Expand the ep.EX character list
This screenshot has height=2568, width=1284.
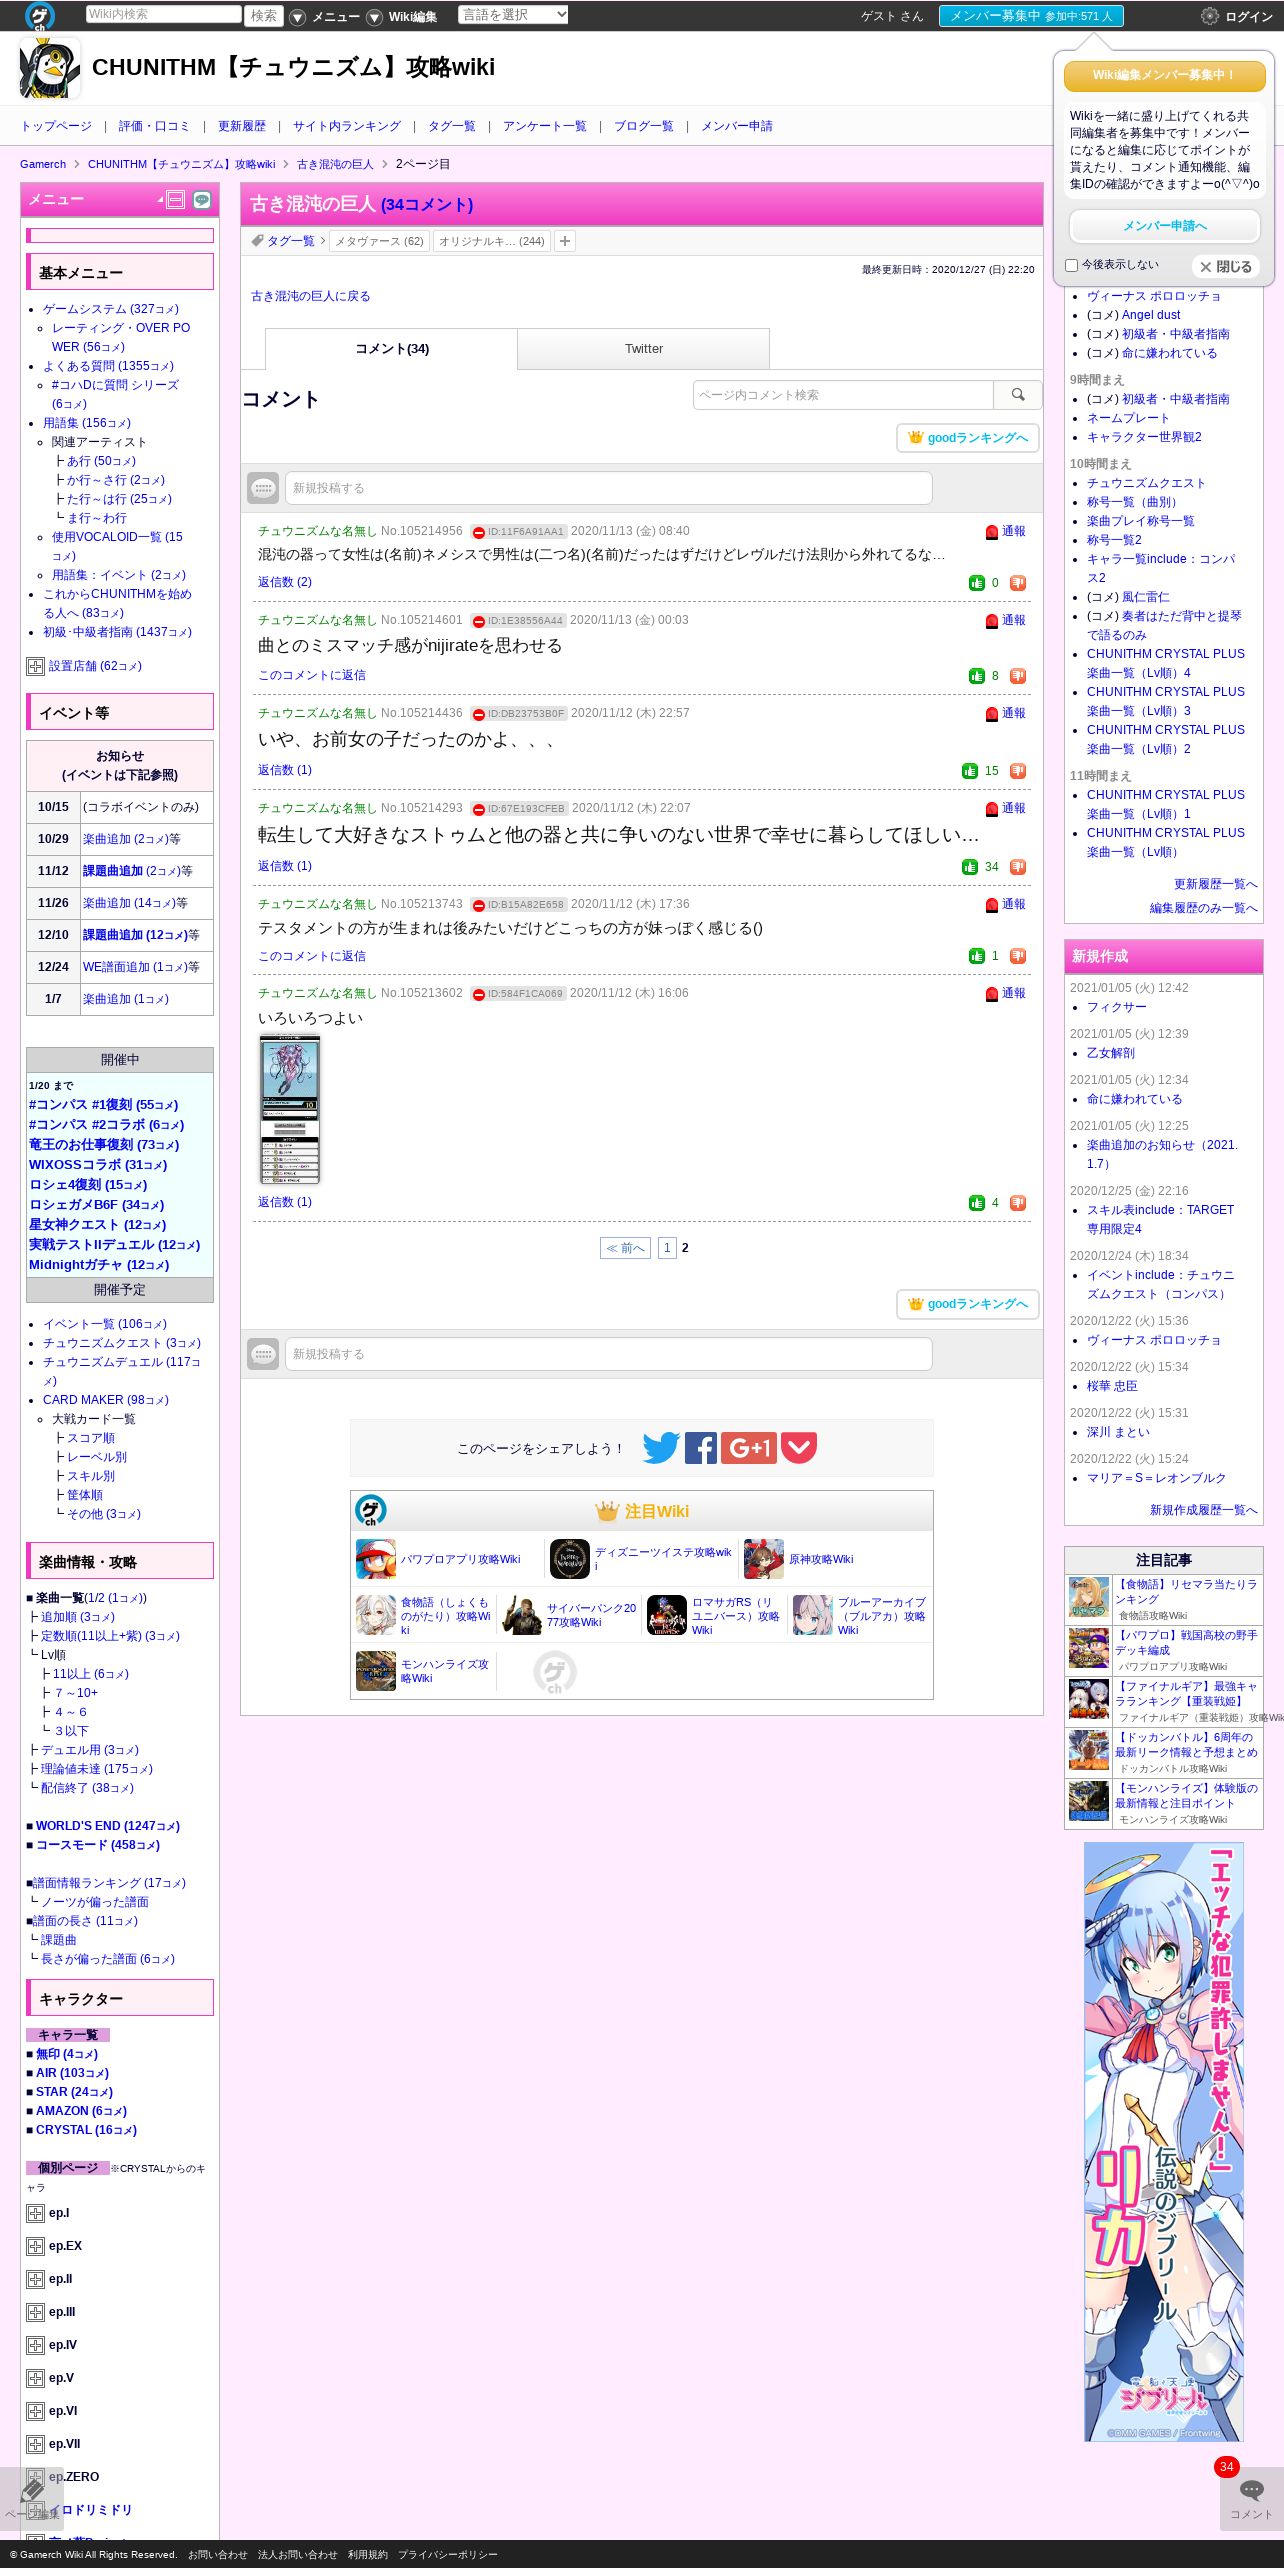point(35,2247)
